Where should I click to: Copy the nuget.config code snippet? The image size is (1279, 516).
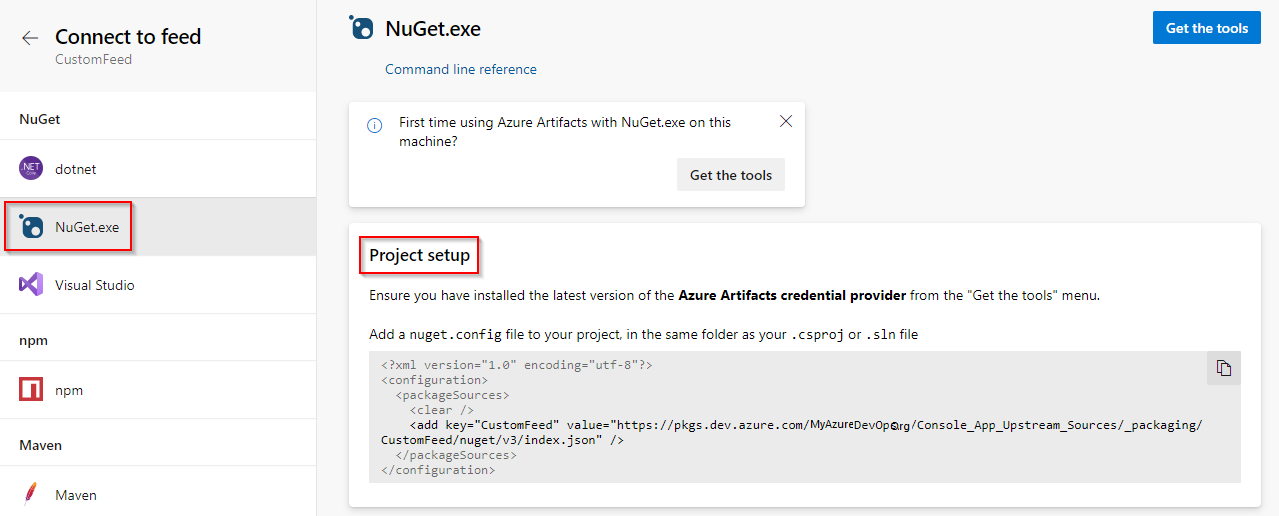pos(1223,368)
